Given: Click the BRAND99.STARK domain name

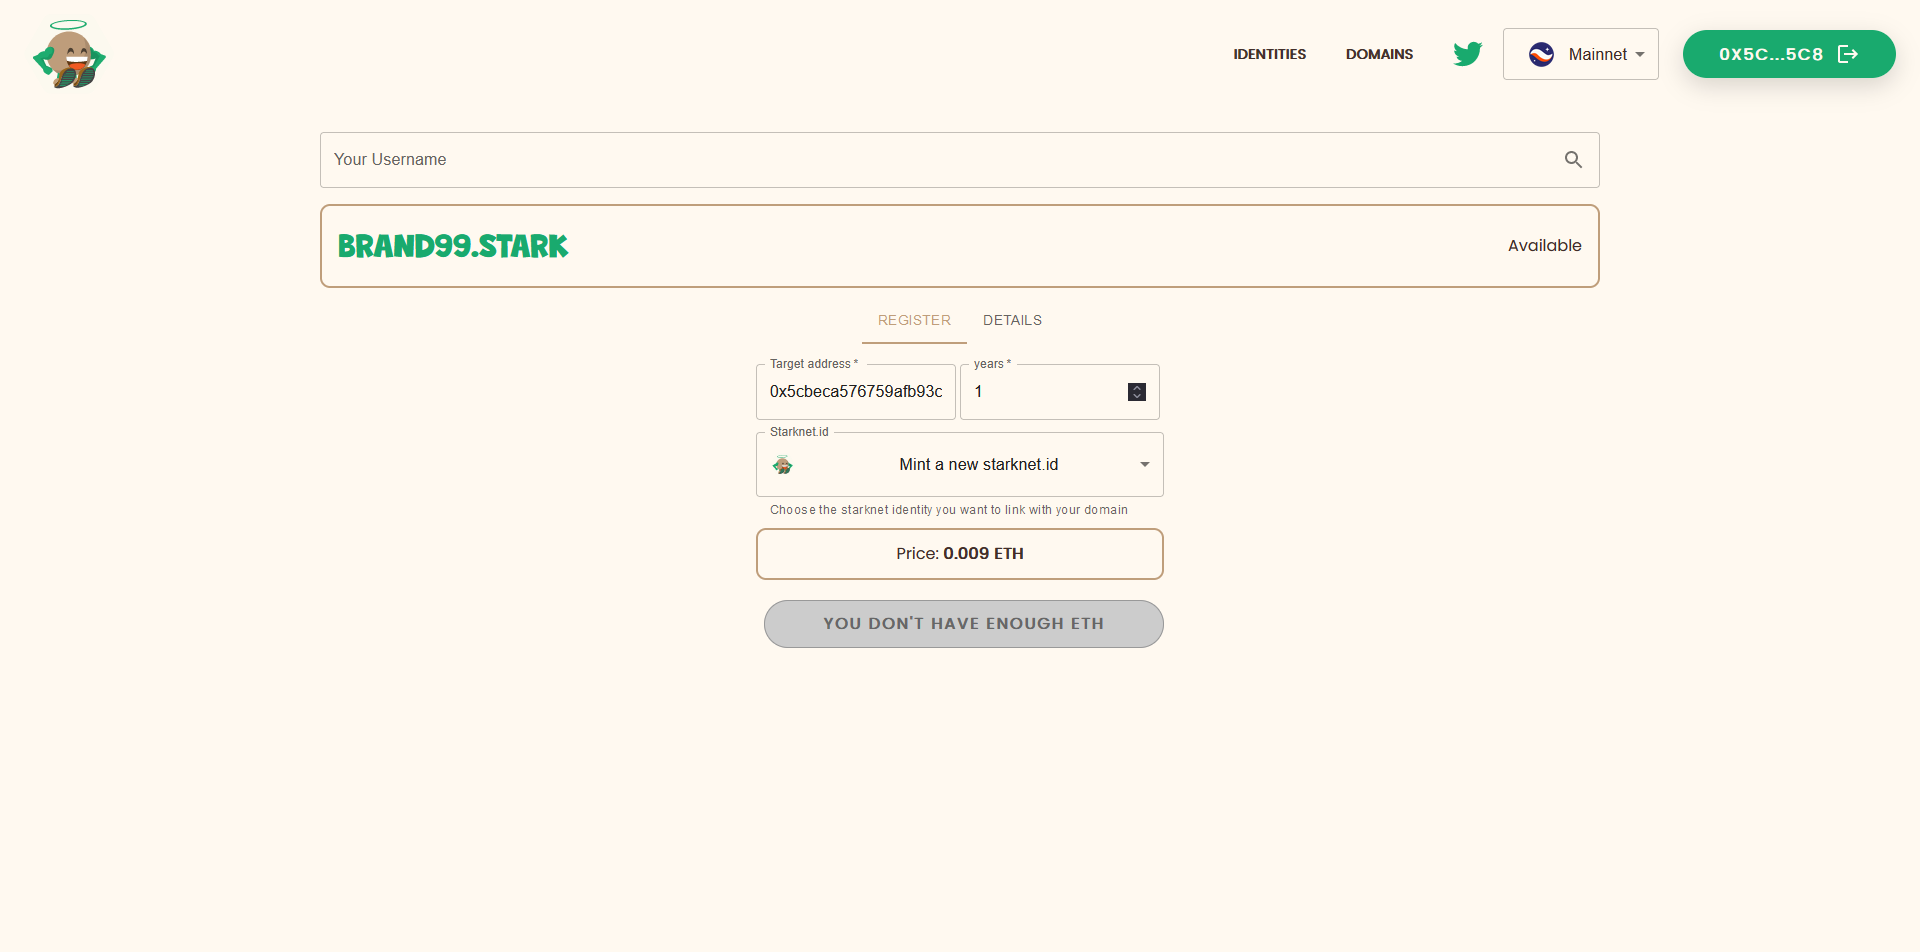Looking at the screenshot, I should 453,246.
